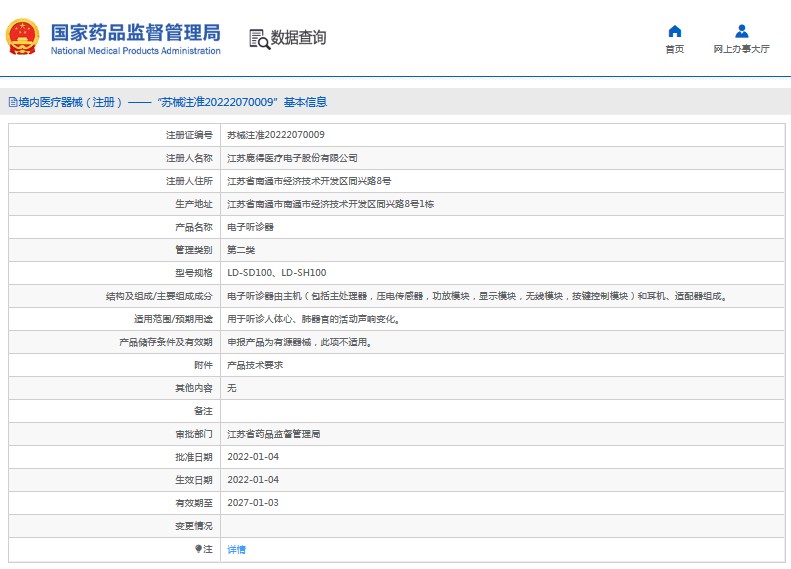This screenshot has height=569, width=791.
Task: Select registrant address 同兴路8号 value
Action: (309, 181)
